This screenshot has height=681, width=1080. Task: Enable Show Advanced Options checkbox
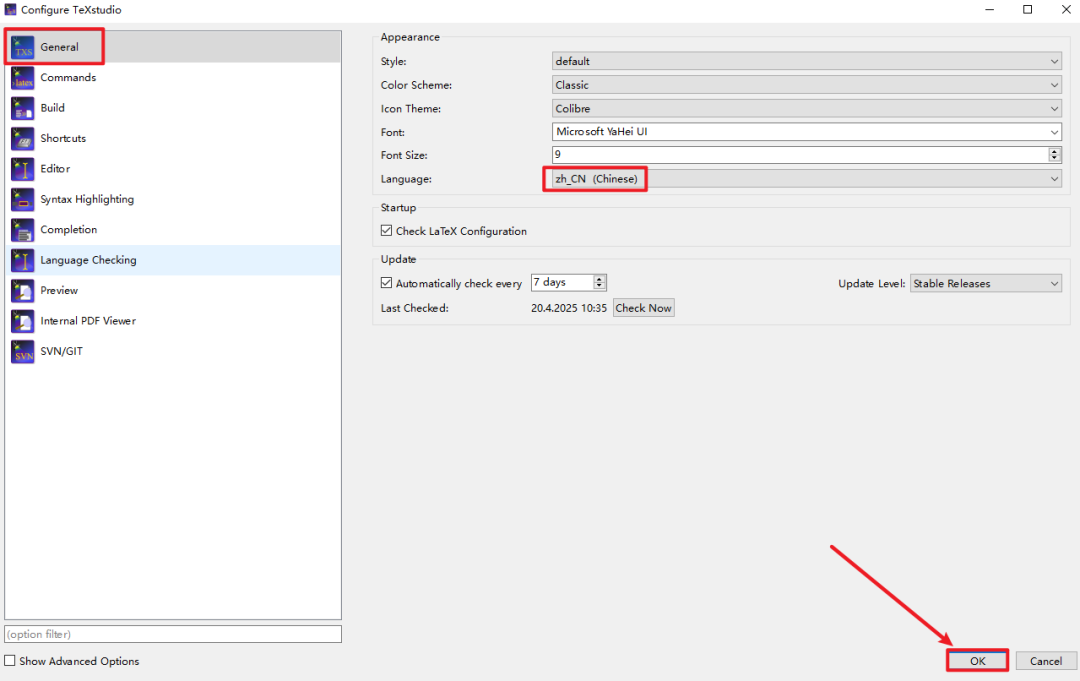pos(10,661)
